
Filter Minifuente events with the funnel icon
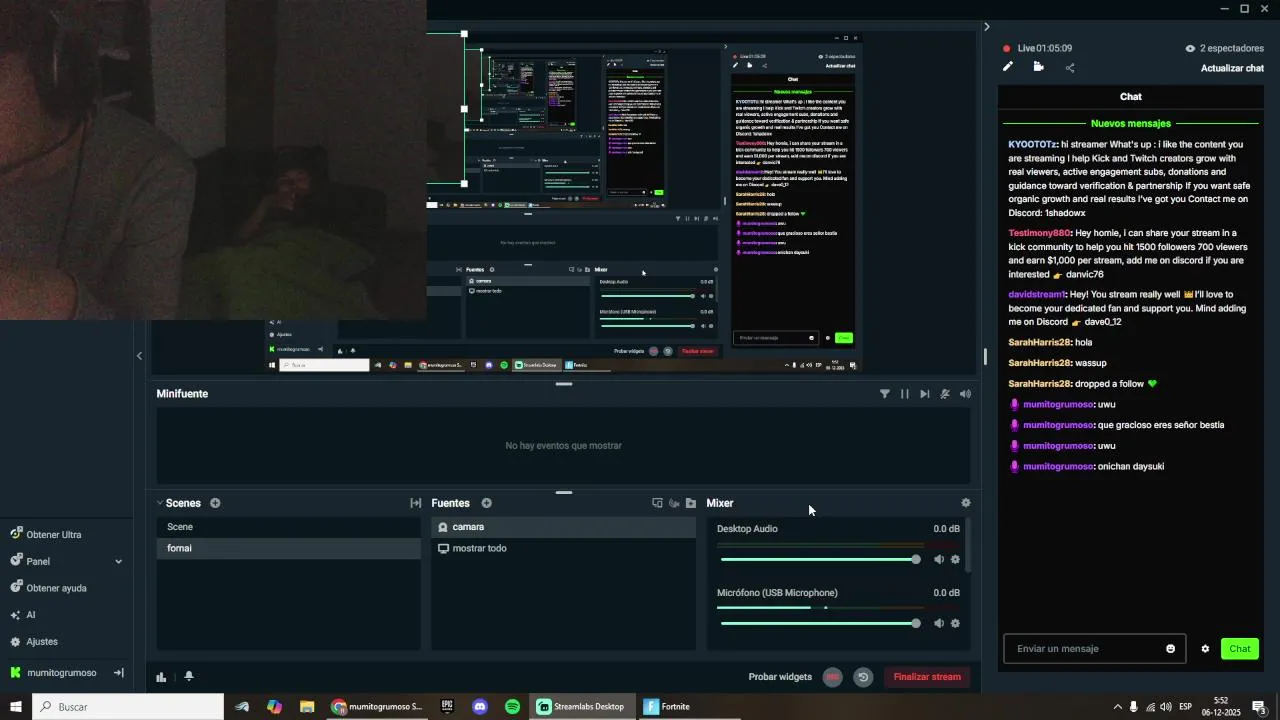(x=885, y=394)
